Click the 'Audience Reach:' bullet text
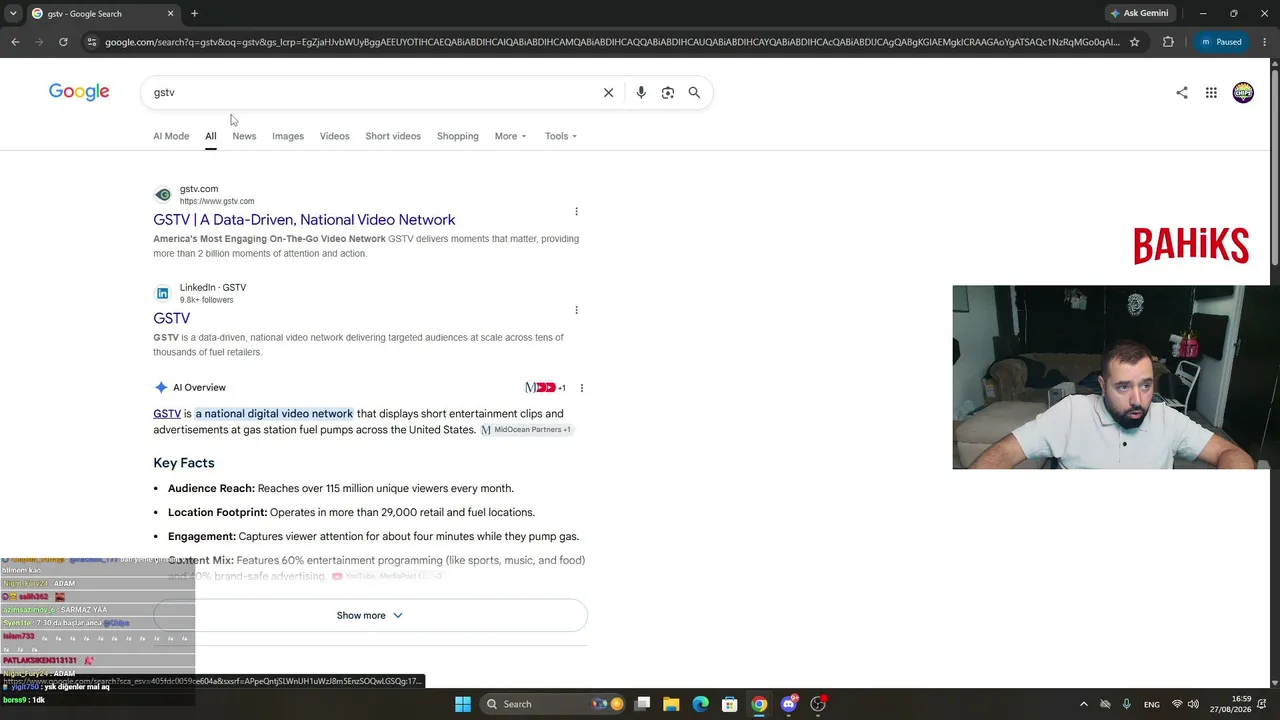 [x=211, y=489]
